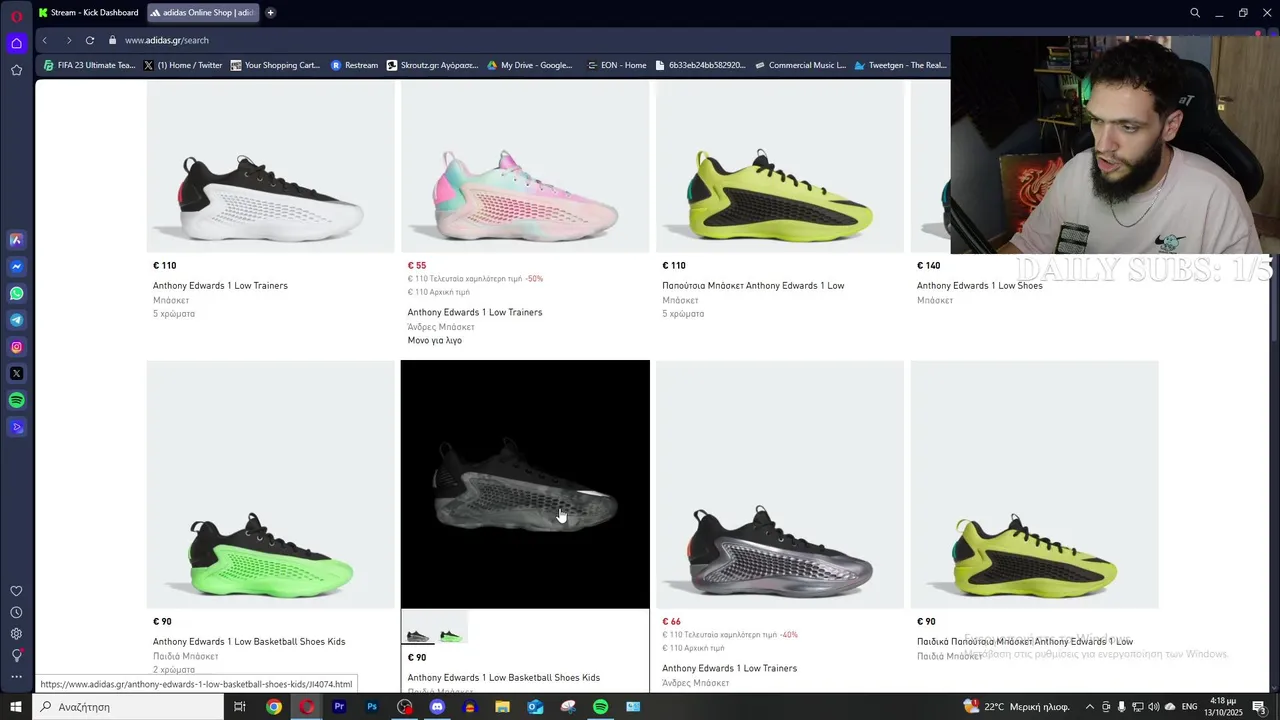Select the black color variant swatch
This screenshot has height=720, width=1280.
(418, 628)
